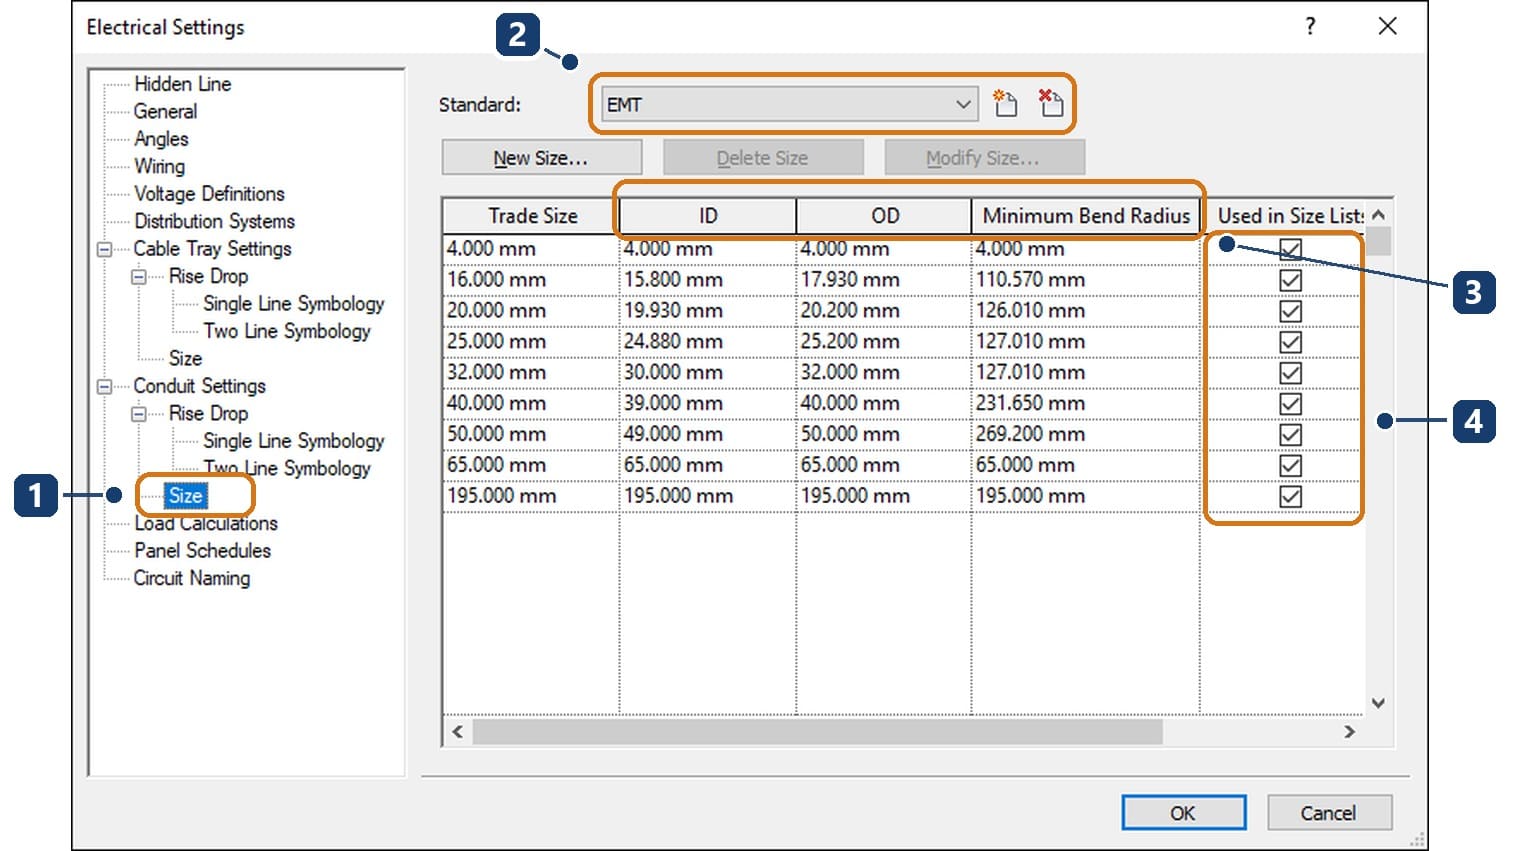Image resolution: width=1520 pixels, height=851 pixels.
Task: Click the vertical scrollbar up arrow
Action: pos(1378,215)
